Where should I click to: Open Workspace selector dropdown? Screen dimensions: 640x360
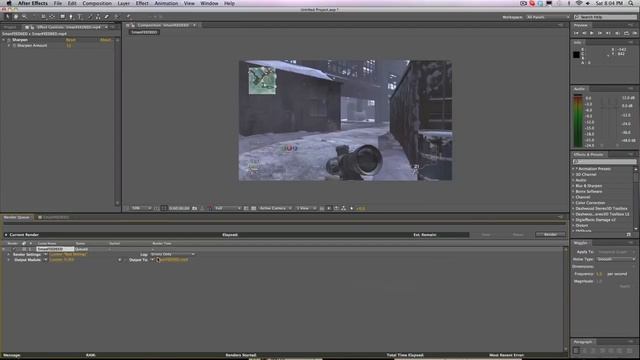pos(547,17)
